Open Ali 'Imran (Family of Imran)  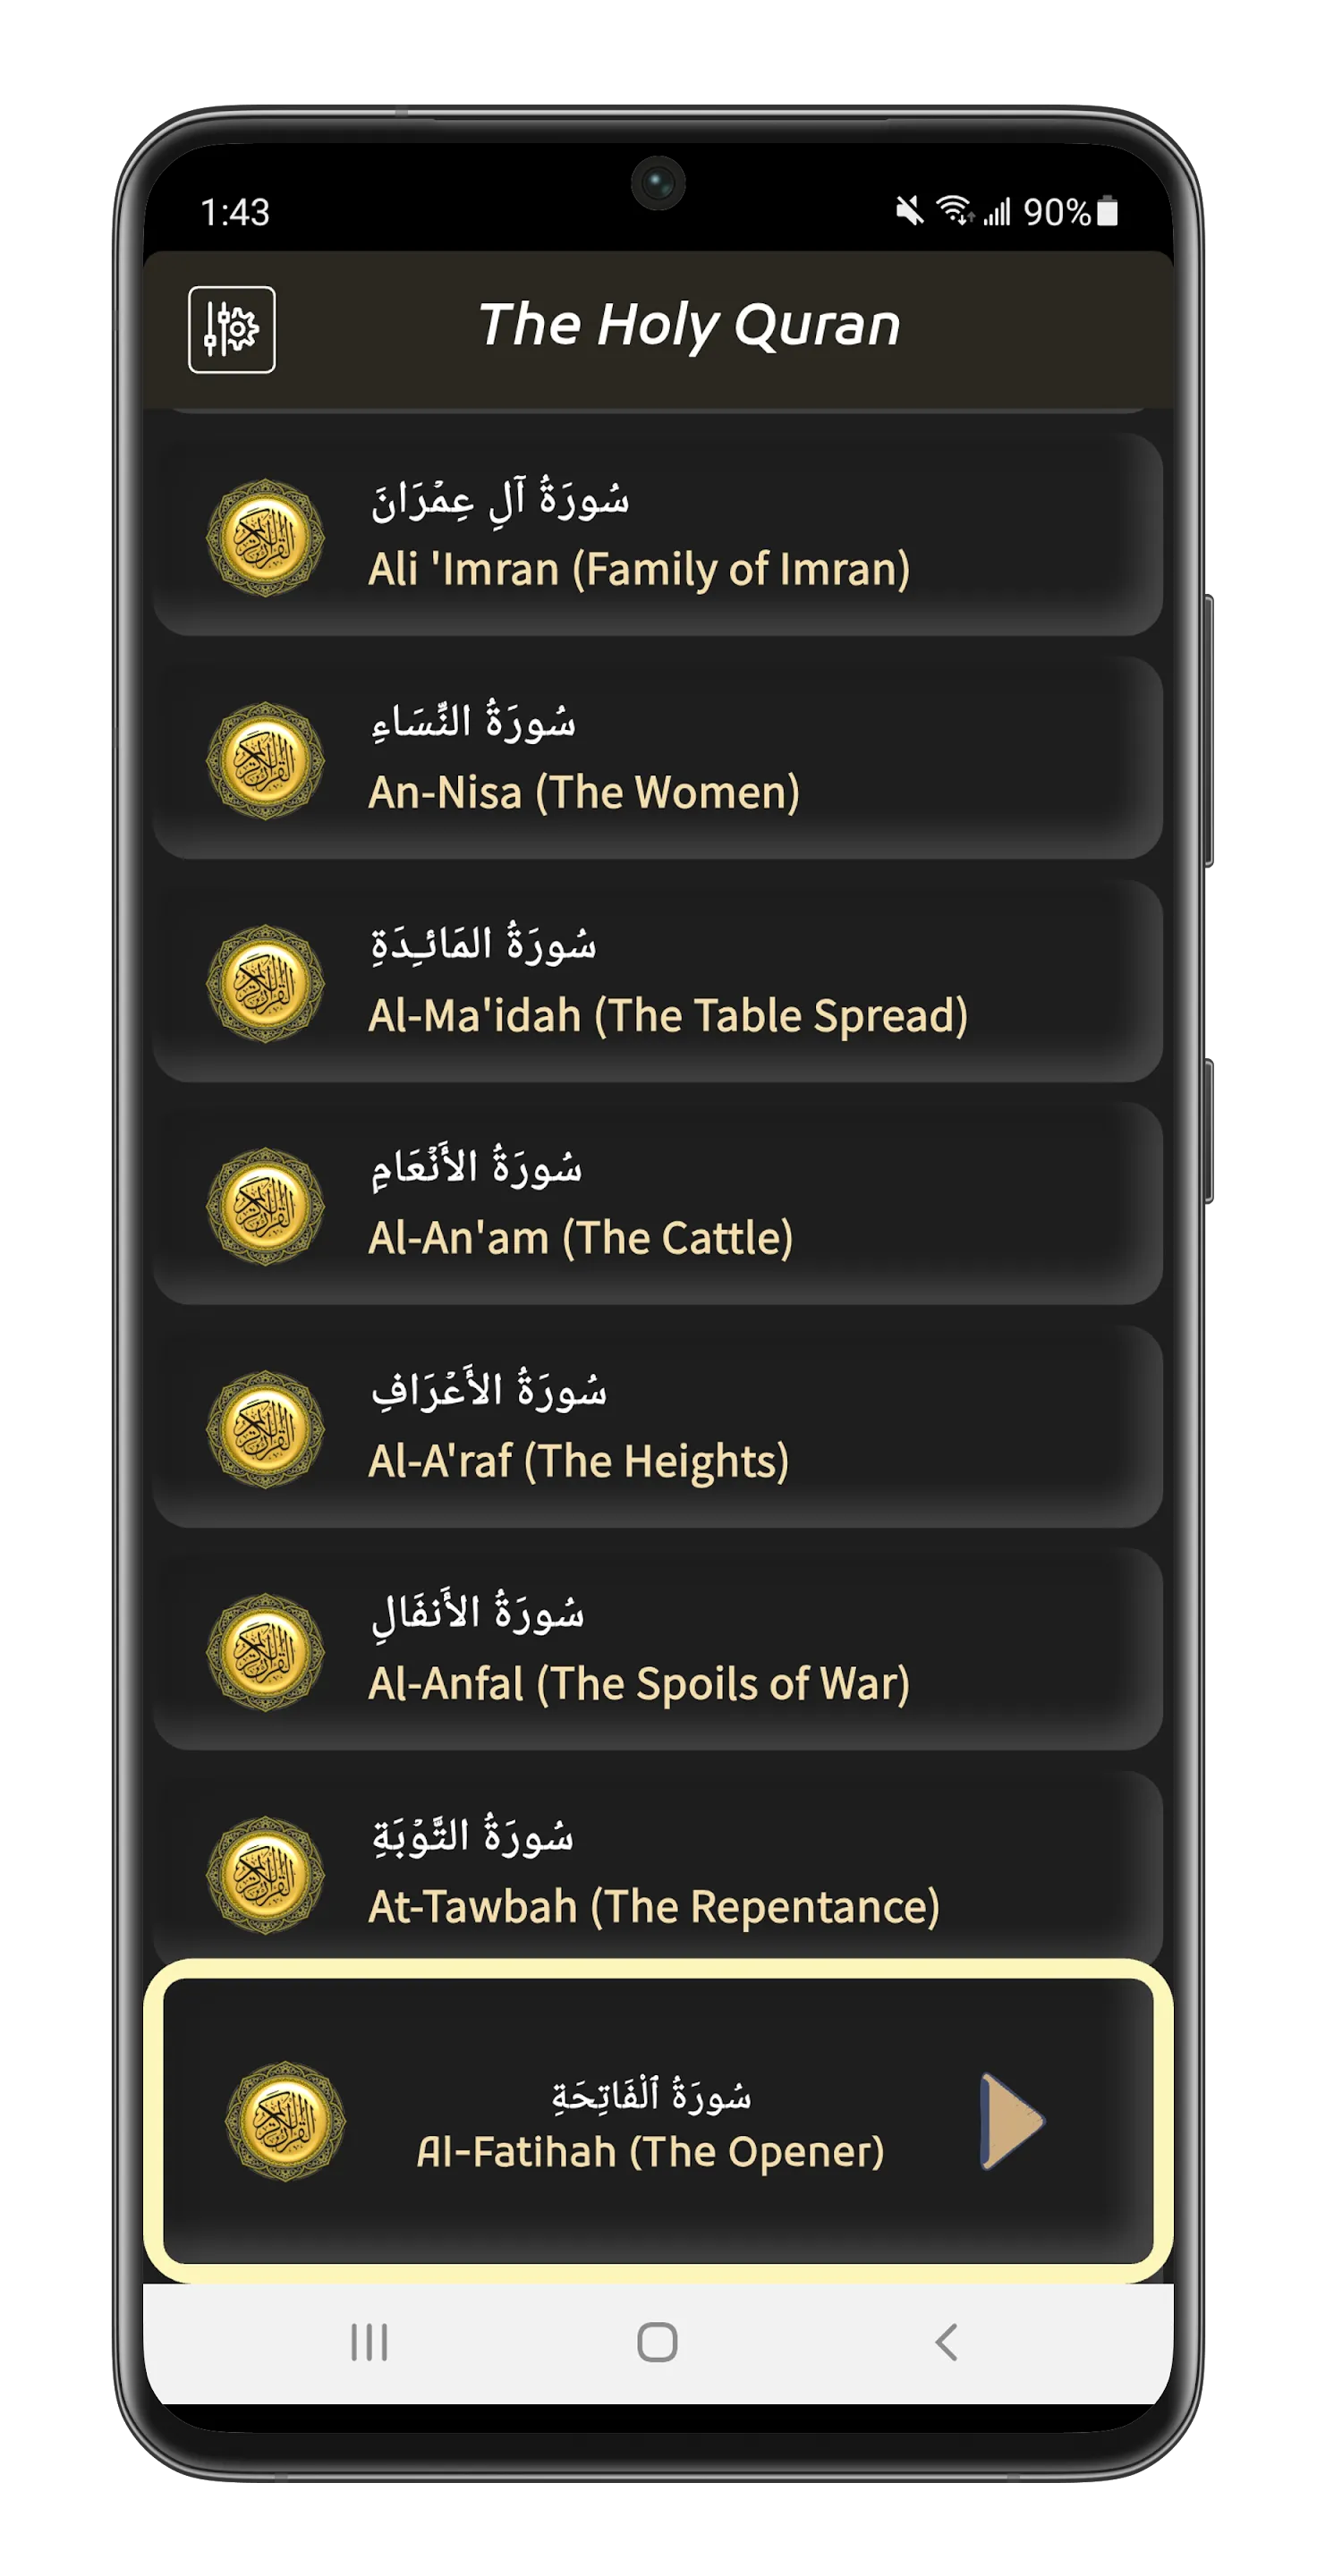tap(657, 535)
